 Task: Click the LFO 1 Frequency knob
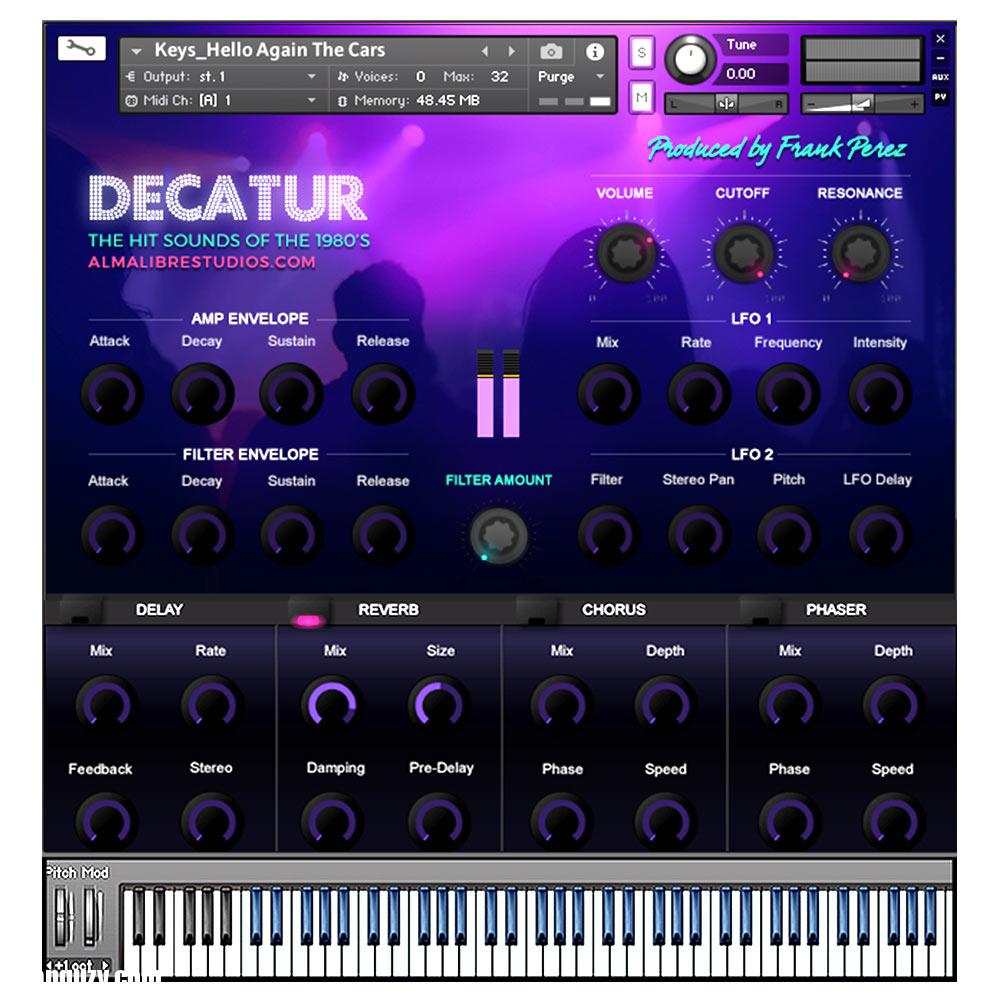point(788,394)
